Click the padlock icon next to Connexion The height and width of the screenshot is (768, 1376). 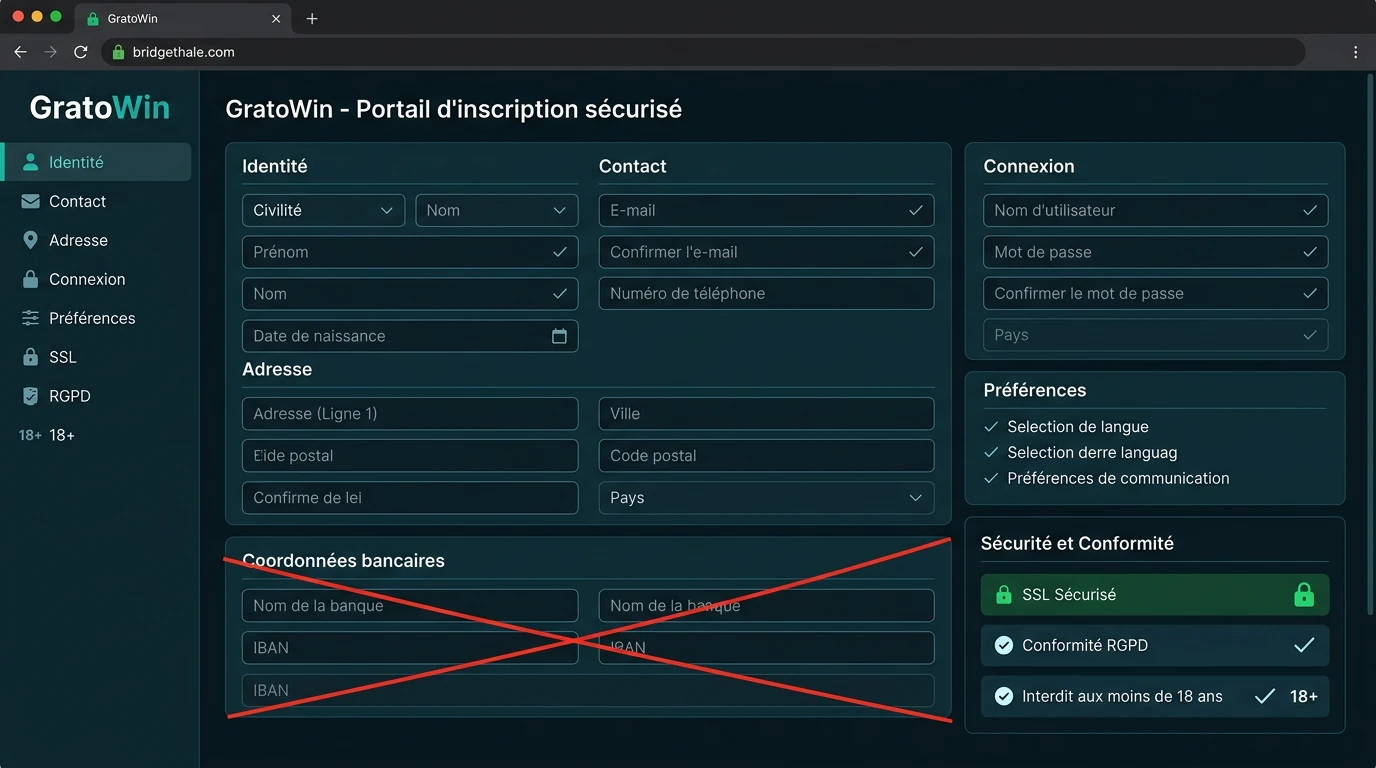coord(30,279)
